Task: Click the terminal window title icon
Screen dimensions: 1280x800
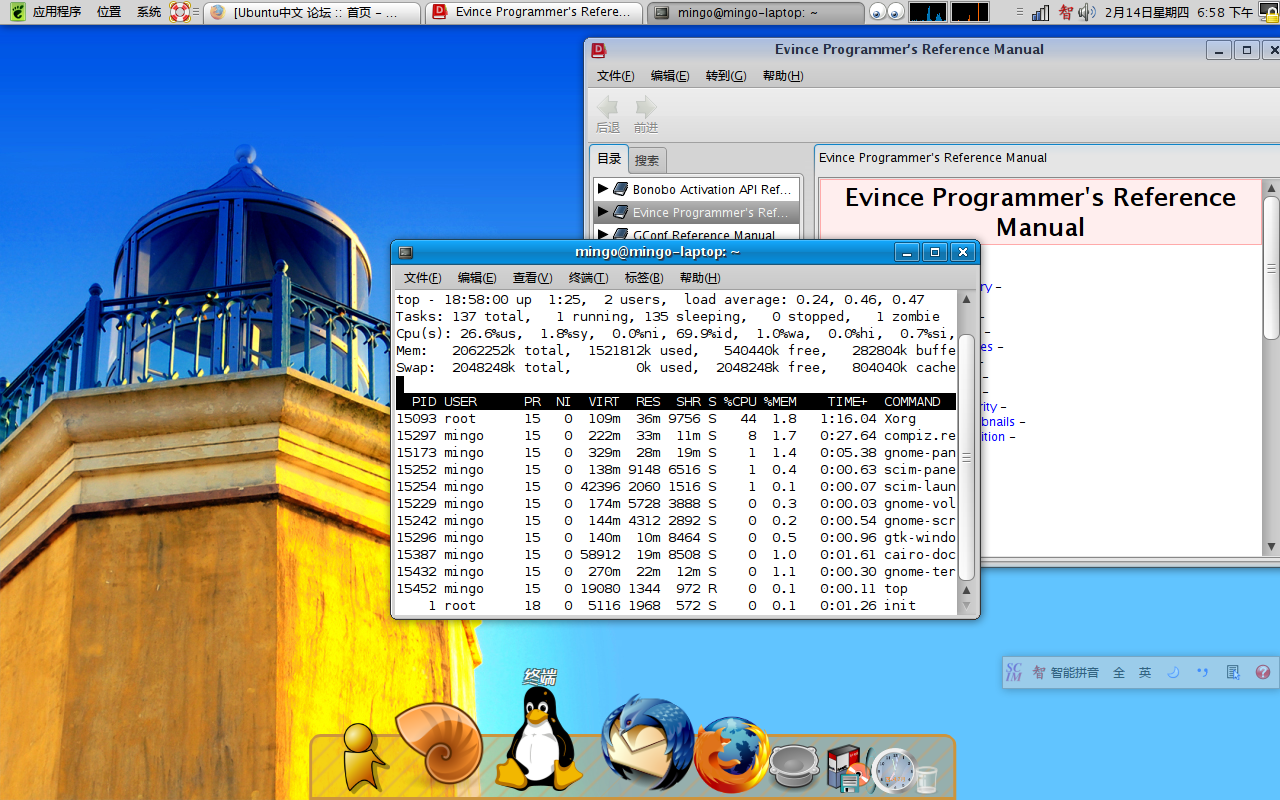Action: [405, 252]
